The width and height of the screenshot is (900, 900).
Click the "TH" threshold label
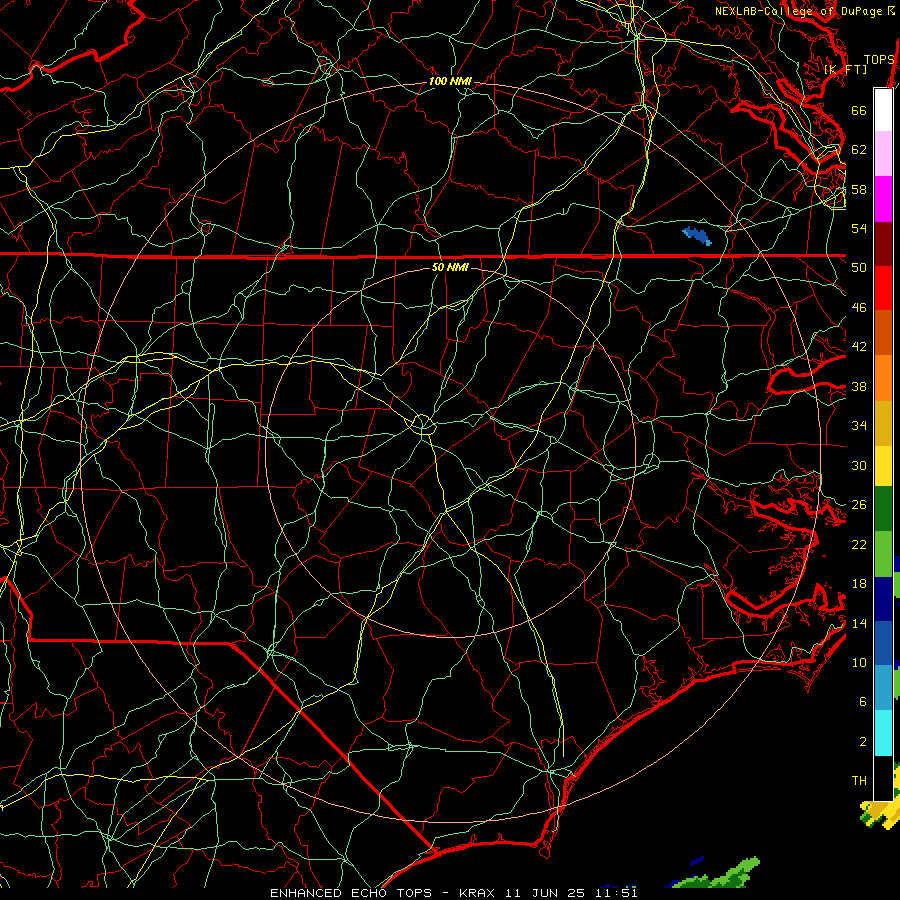pos(859,781)
